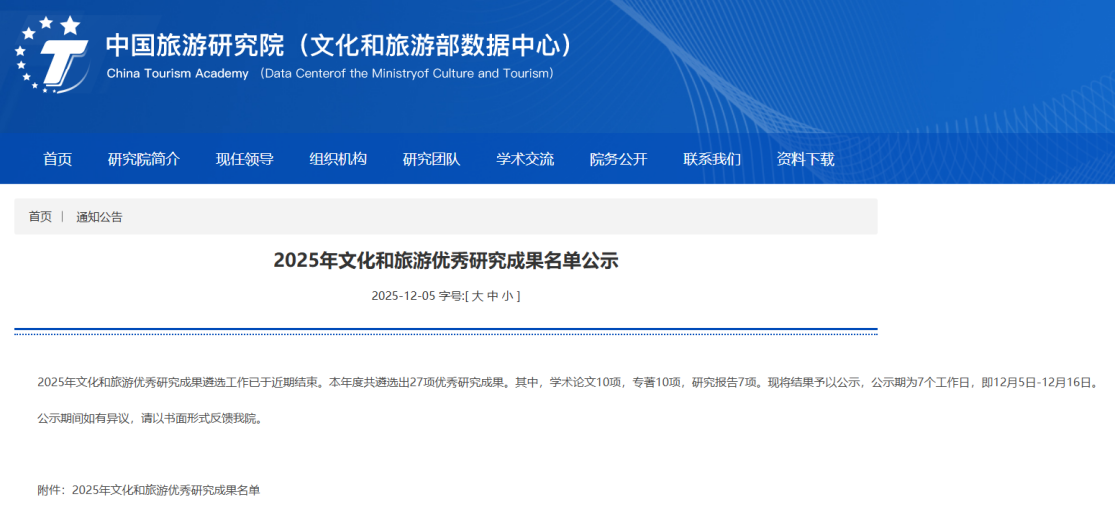Set font size to 中 (medium)
Image resolution: width=1115 pixels, height=525 pixels.
click(492, 296)
